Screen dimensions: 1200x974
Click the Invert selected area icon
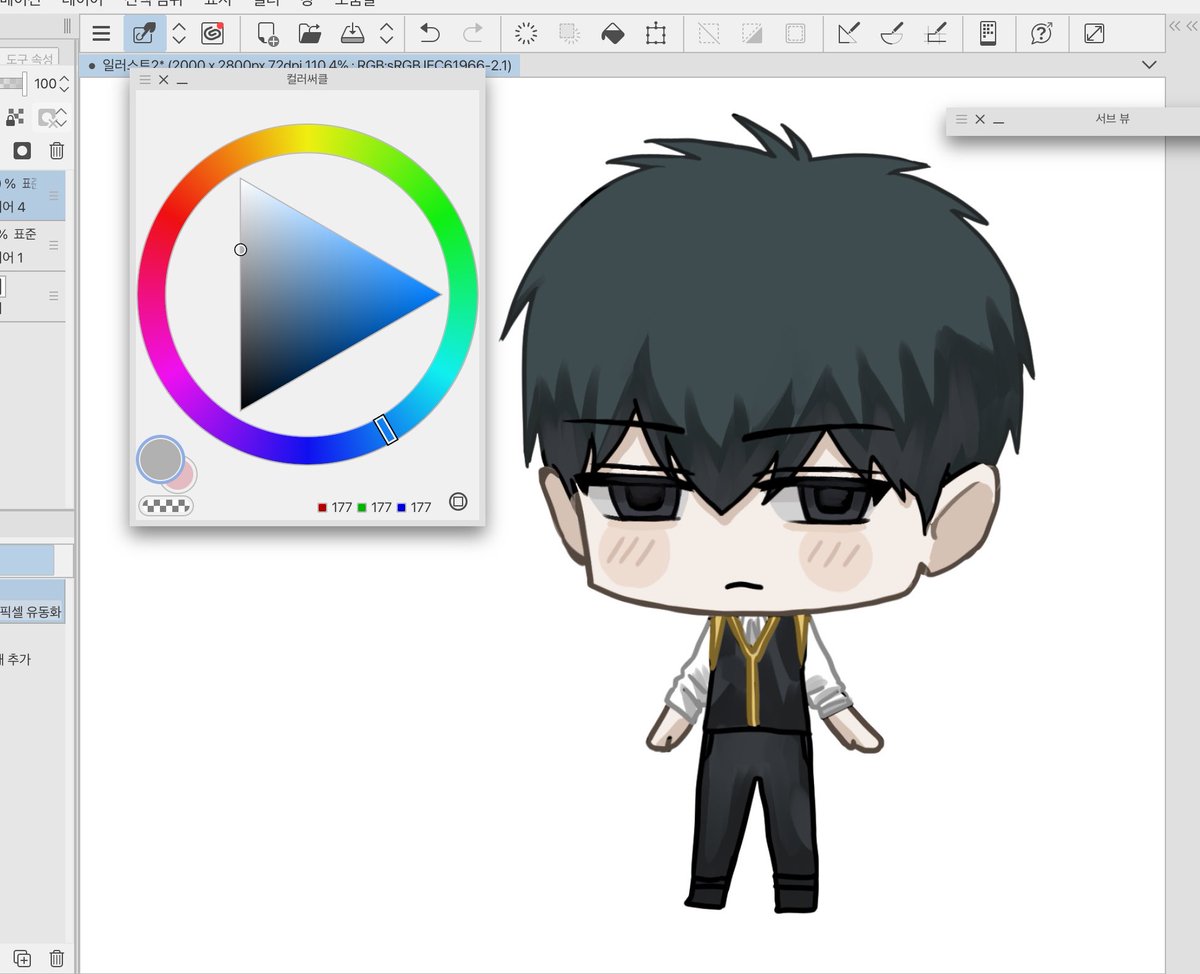point(752,34)
